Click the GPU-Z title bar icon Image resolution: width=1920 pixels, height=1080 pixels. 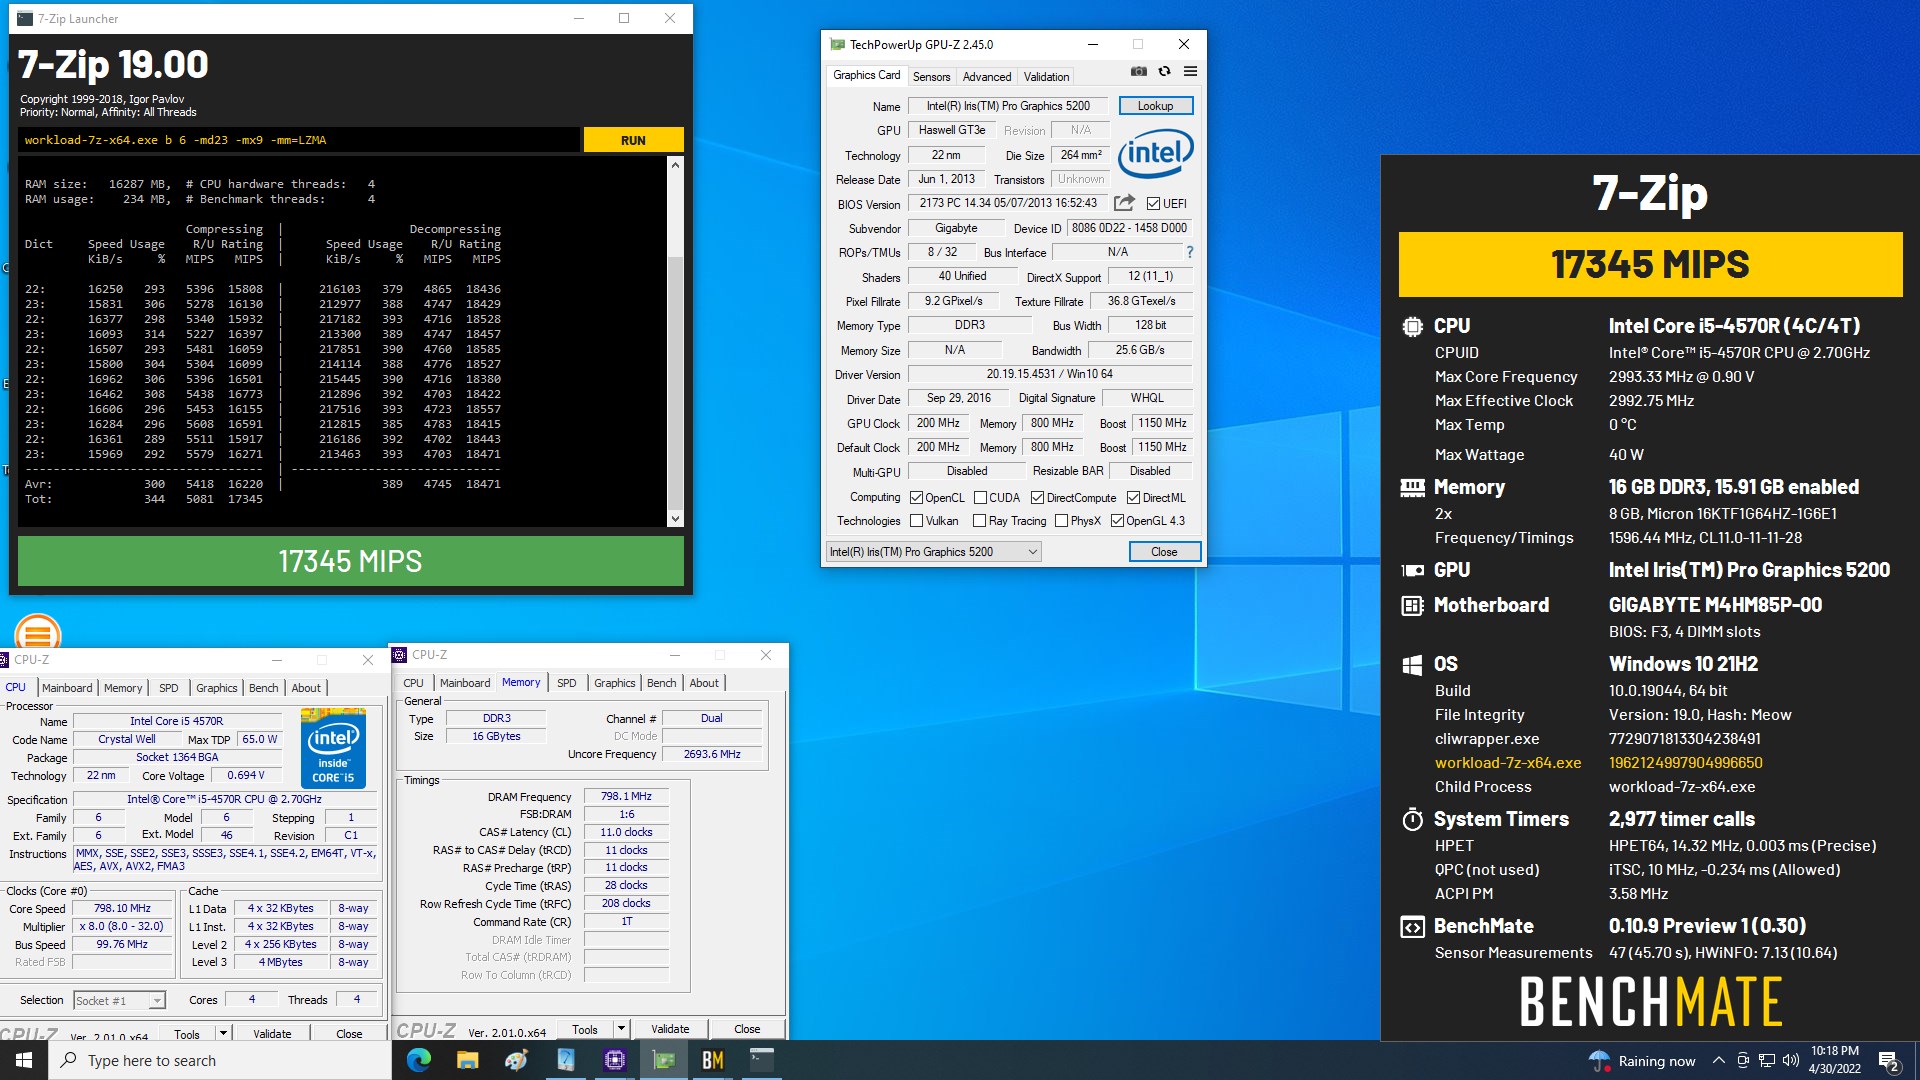coord(837,44)
